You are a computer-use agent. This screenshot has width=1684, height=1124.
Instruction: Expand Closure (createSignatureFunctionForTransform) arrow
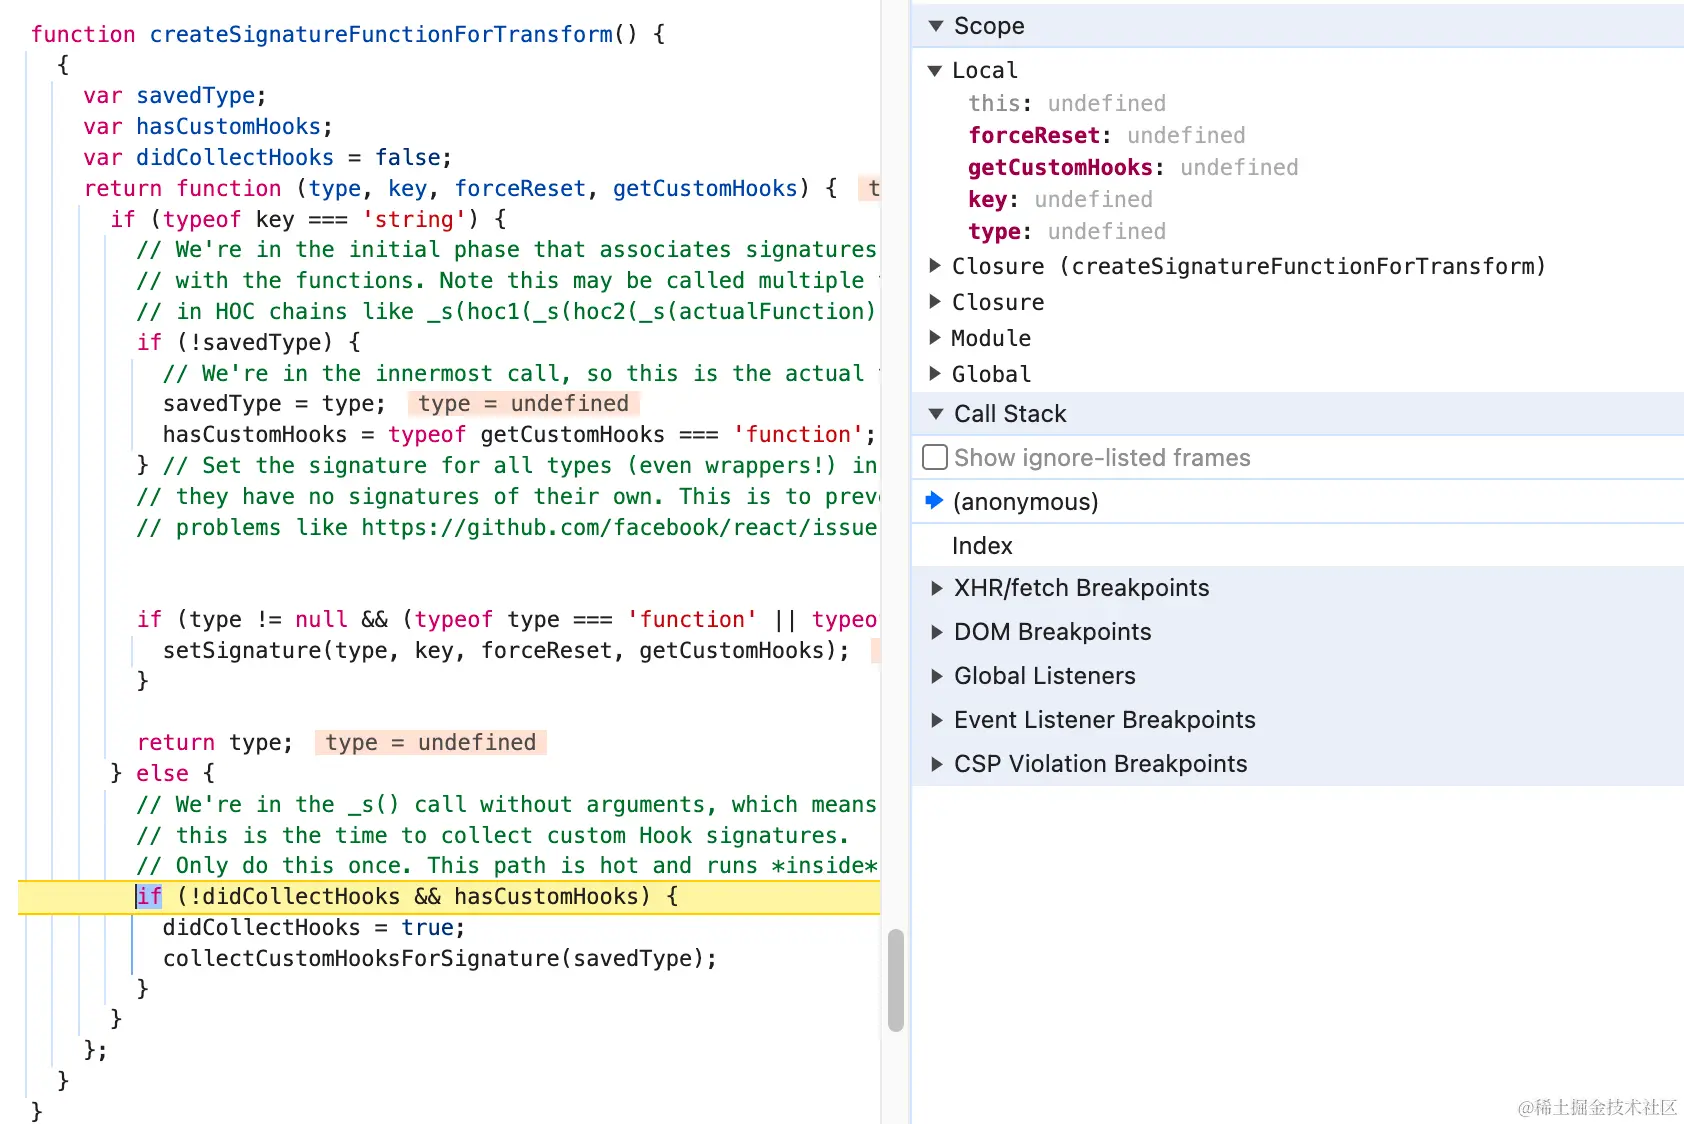coord(935,266)
